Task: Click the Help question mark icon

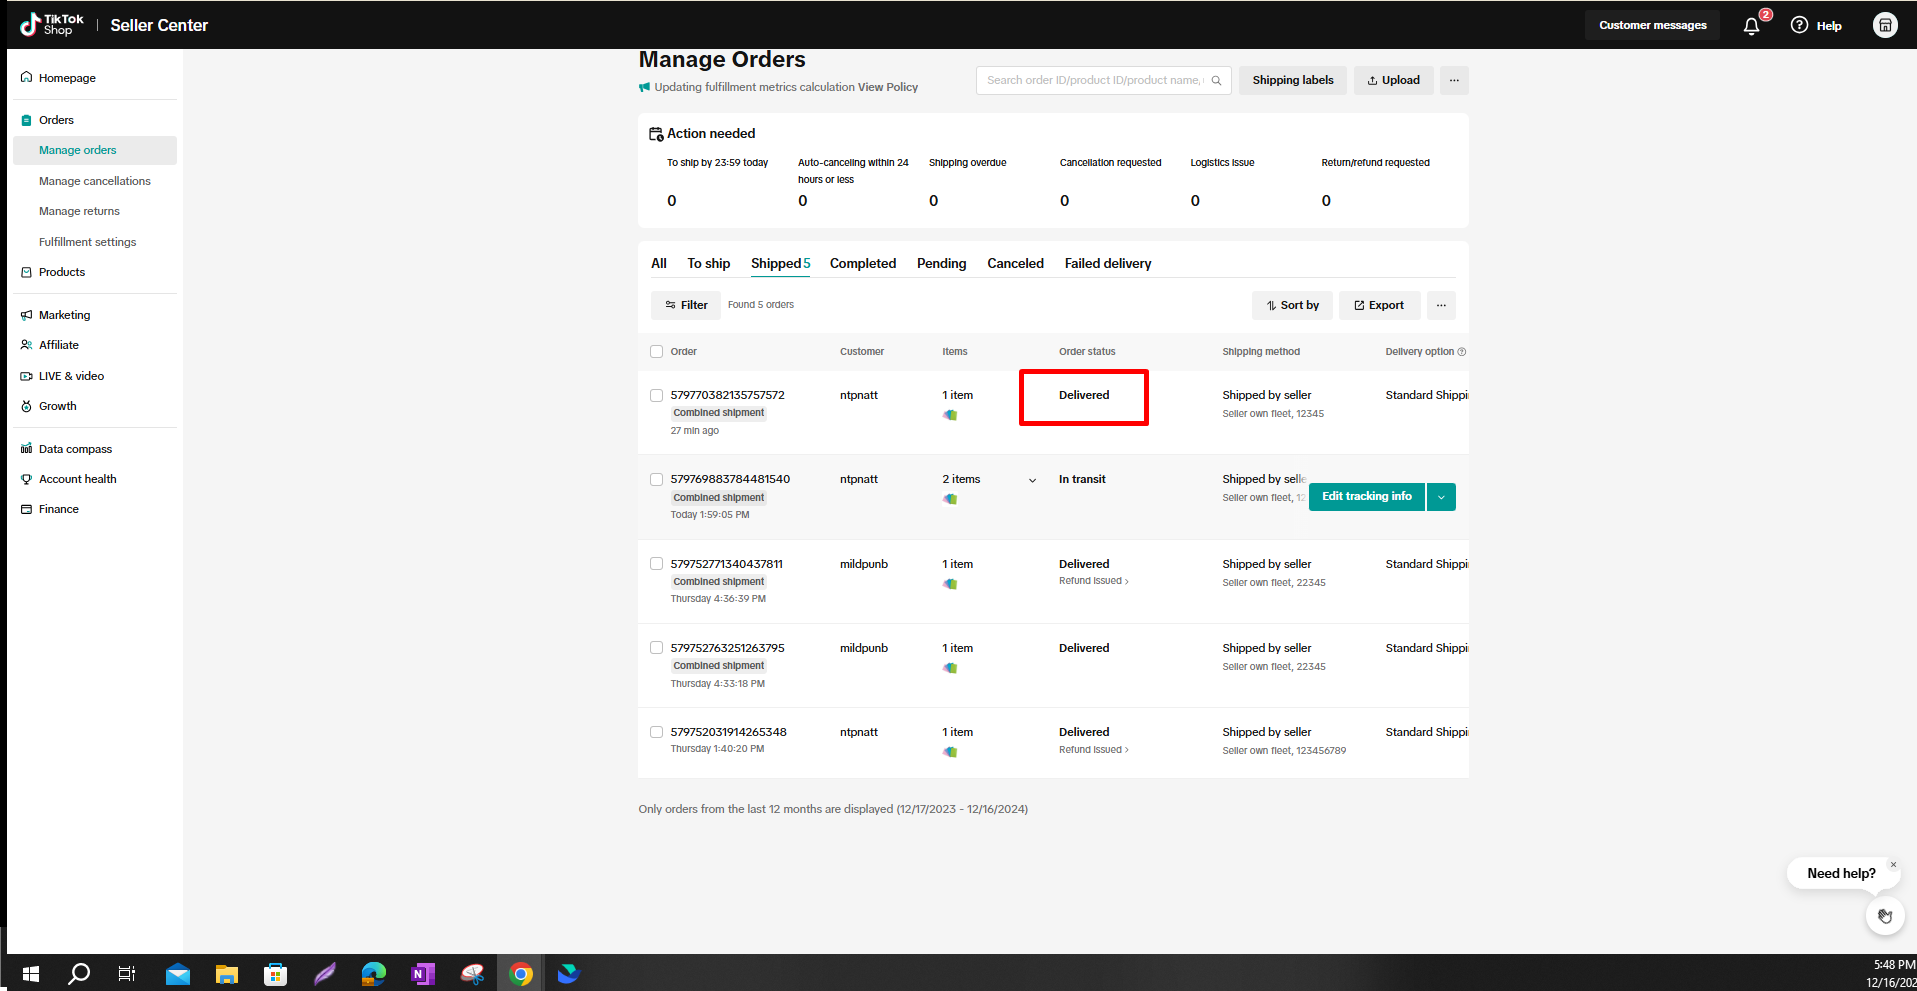Action: pyautogui.click(x=1799, y=26)
